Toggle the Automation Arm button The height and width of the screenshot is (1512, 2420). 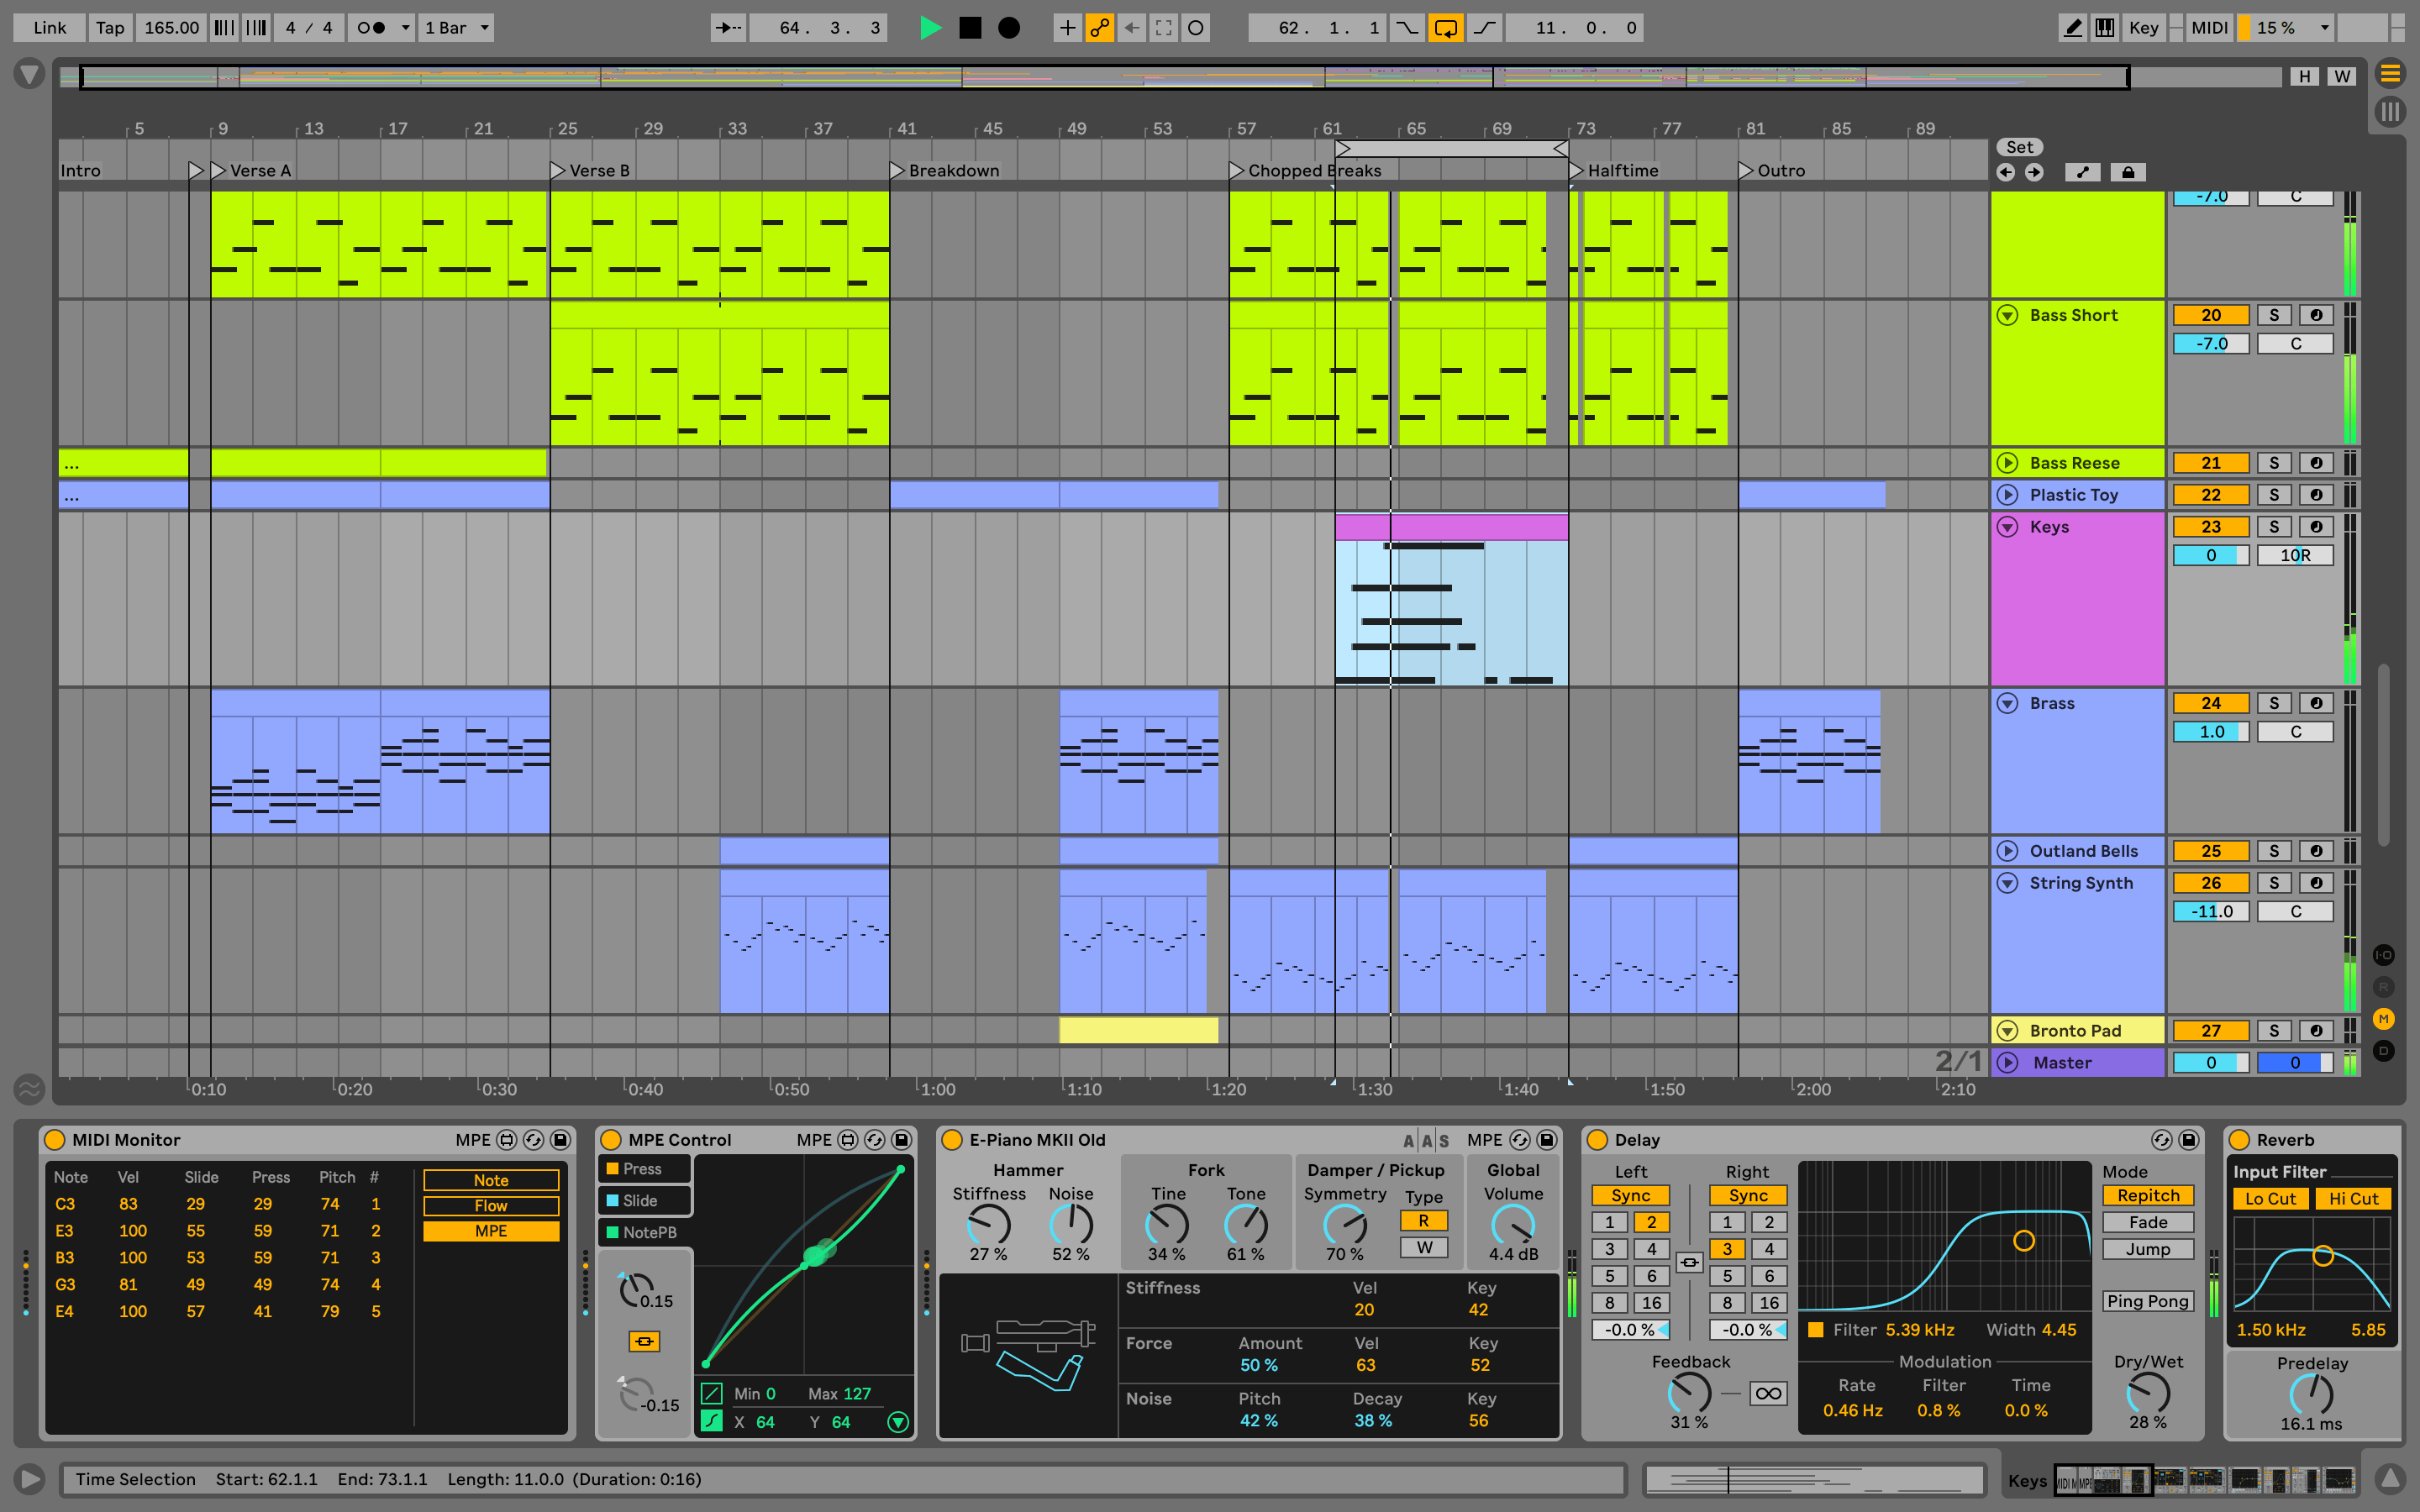1099,28
